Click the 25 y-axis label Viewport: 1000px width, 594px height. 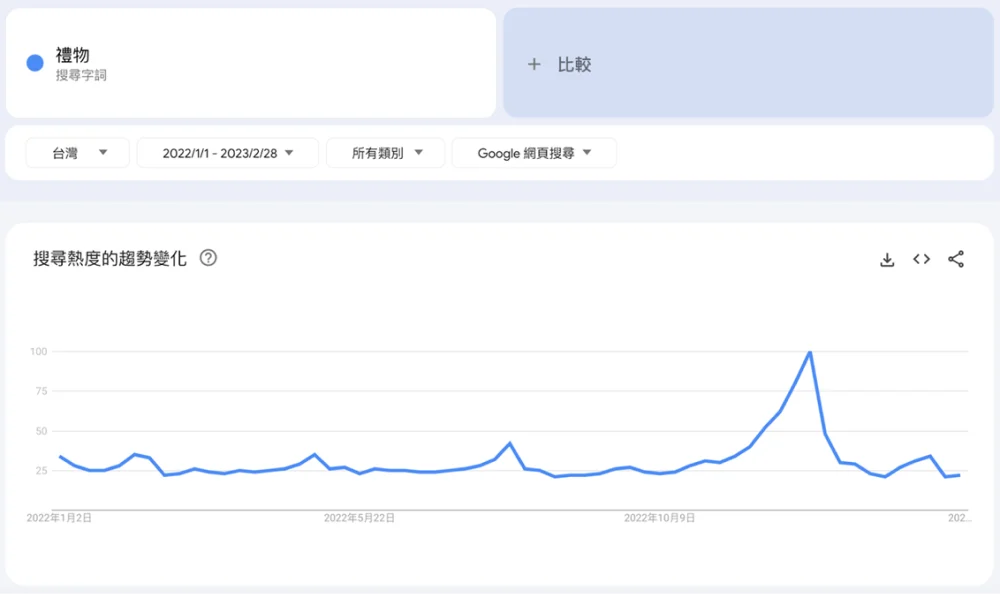click(41, 471)
